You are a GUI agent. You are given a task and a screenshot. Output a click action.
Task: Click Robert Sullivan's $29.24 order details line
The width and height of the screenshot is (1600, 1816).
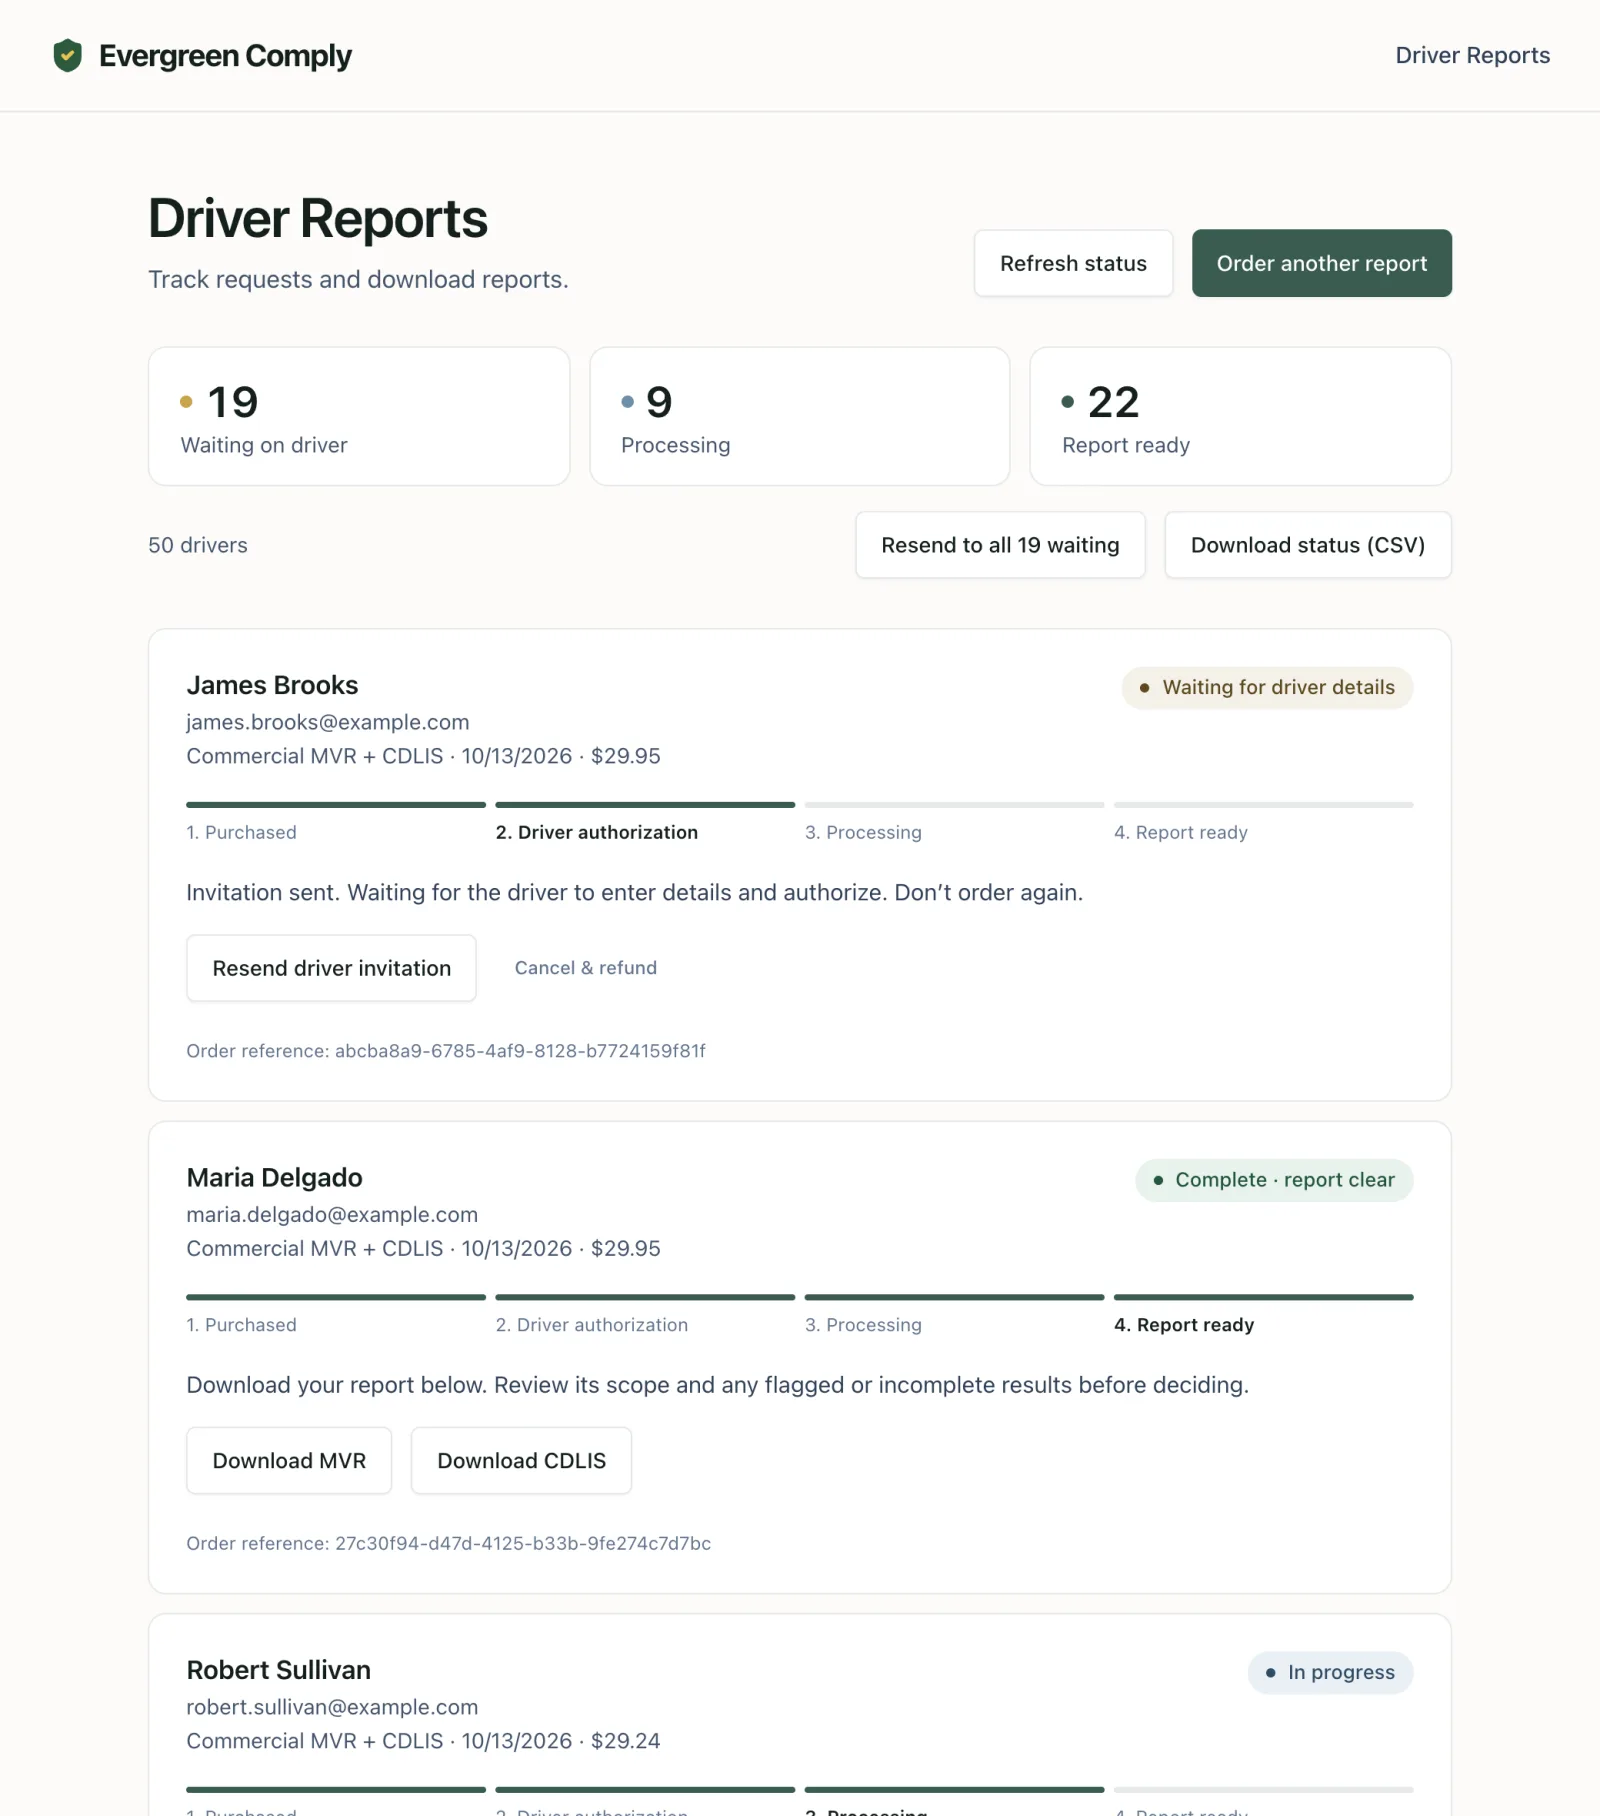tap(423, 1741)
